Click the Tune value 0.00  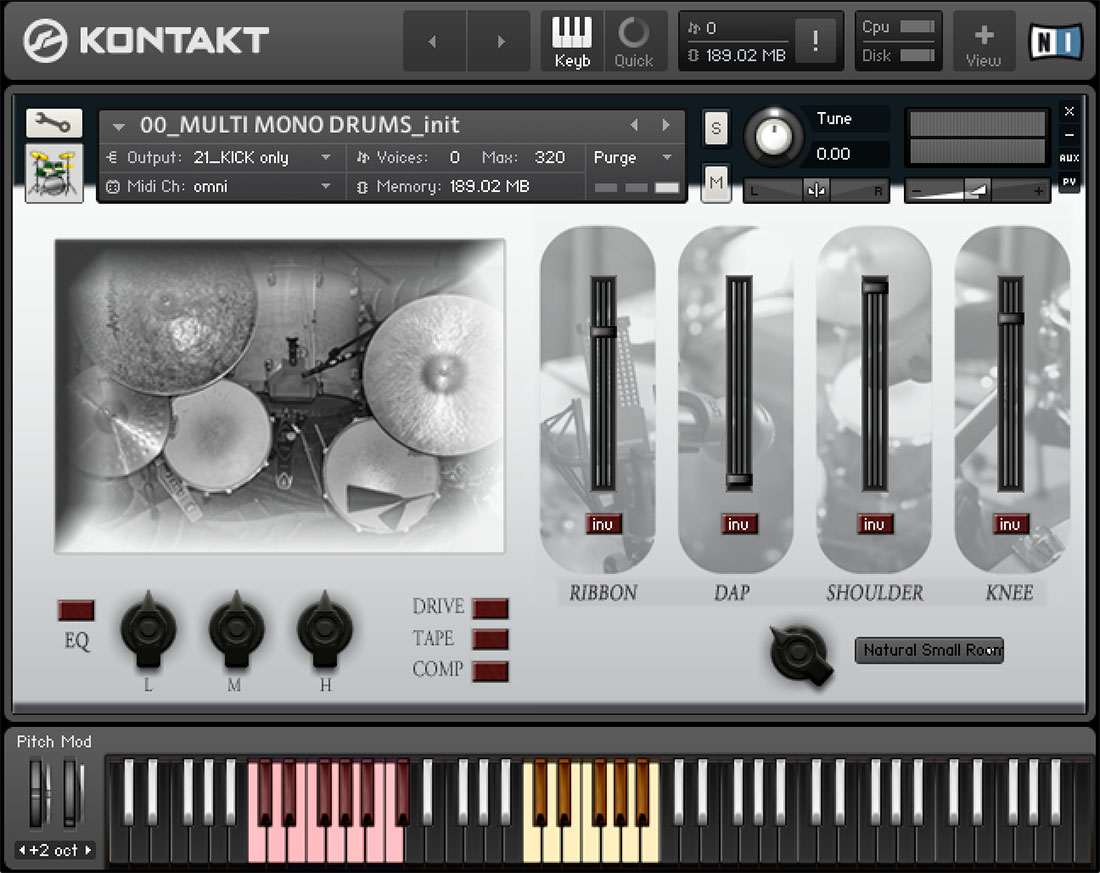click(833, 154)
